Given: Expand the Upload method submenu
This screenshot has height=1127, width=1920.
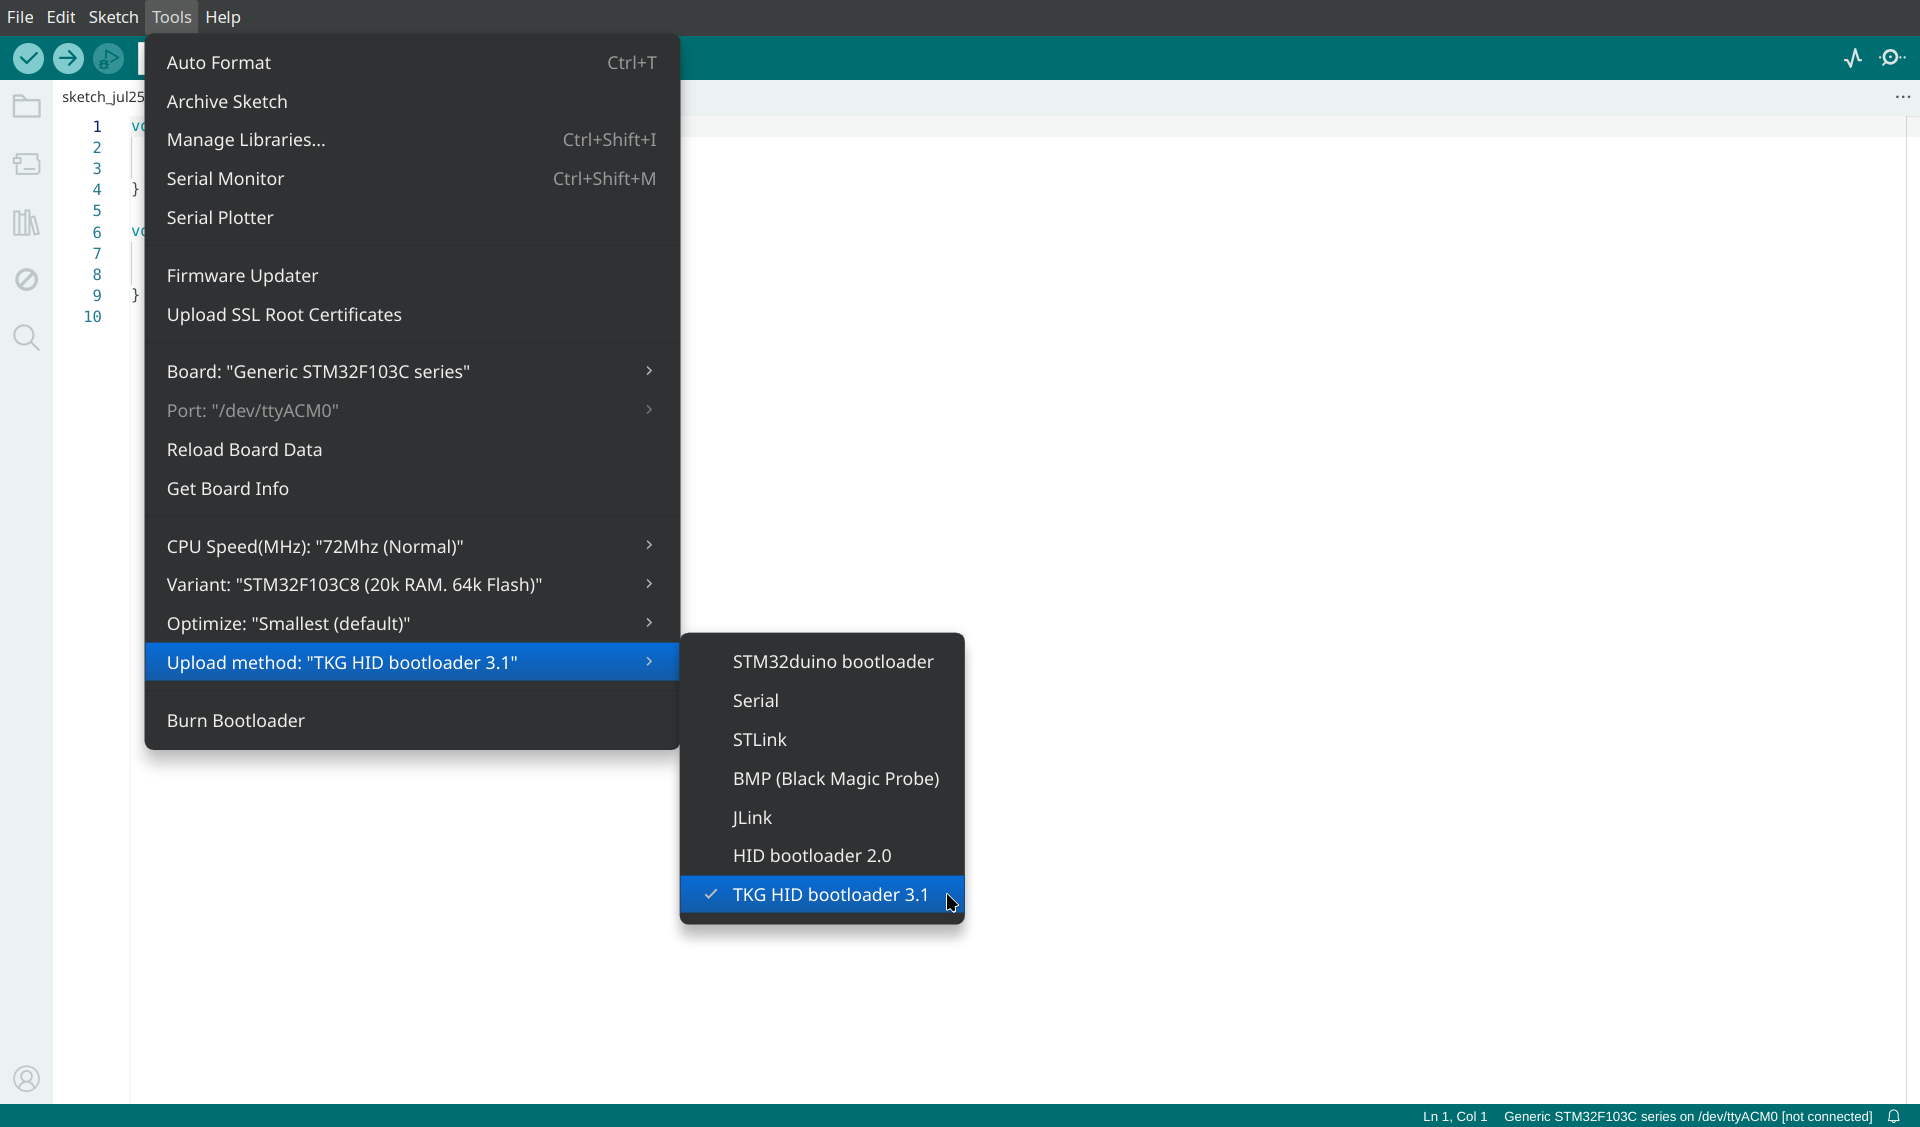Looking at the screenshot, I should [412, 663].
